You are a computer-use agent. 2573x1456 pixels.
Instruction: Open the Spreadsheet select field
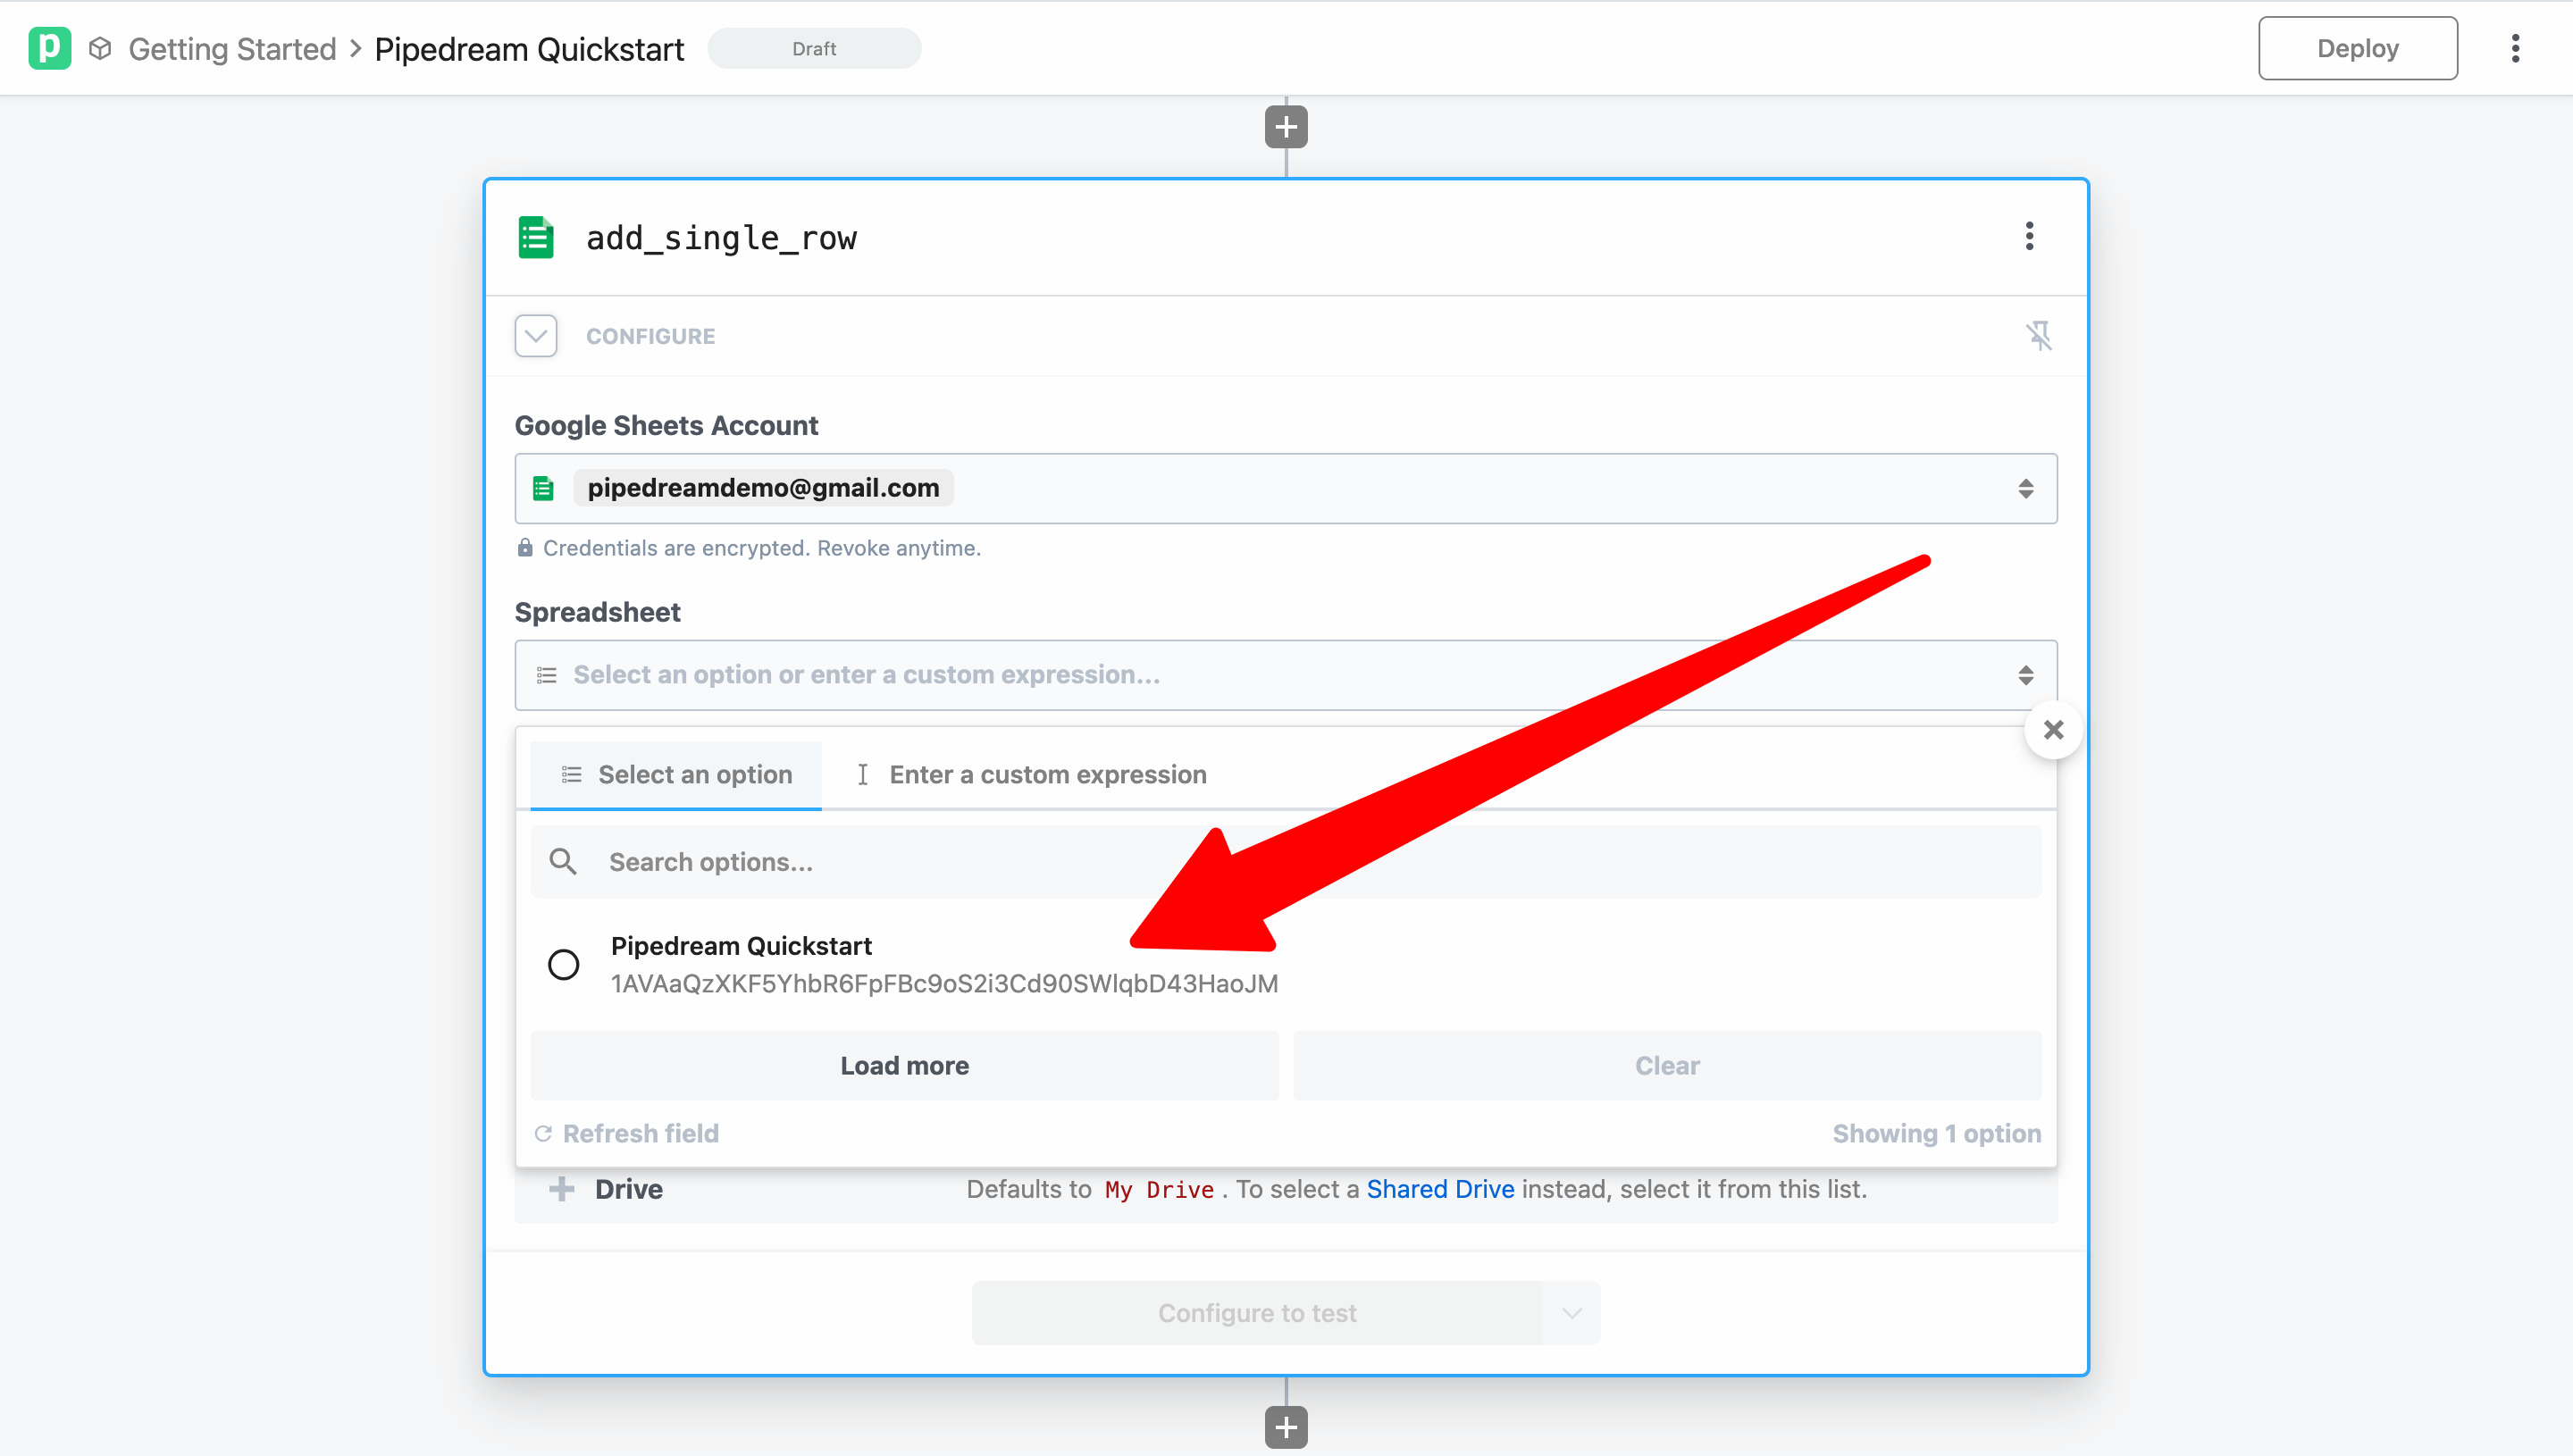click(1286, 675)
